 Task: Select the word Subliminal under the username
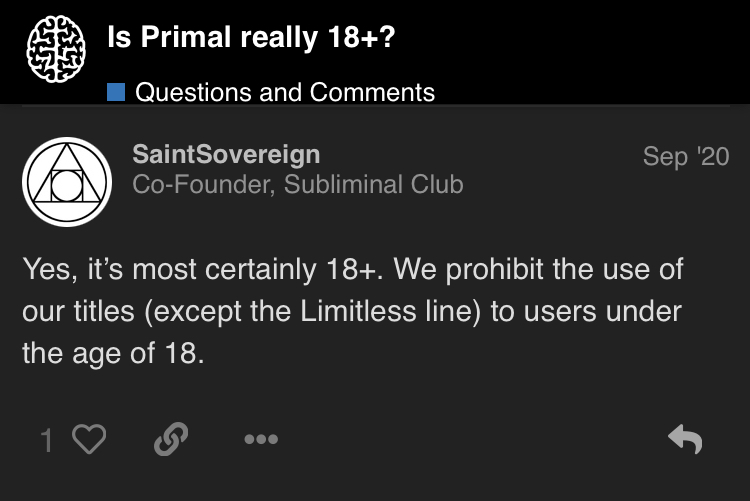tap(343, 185)
